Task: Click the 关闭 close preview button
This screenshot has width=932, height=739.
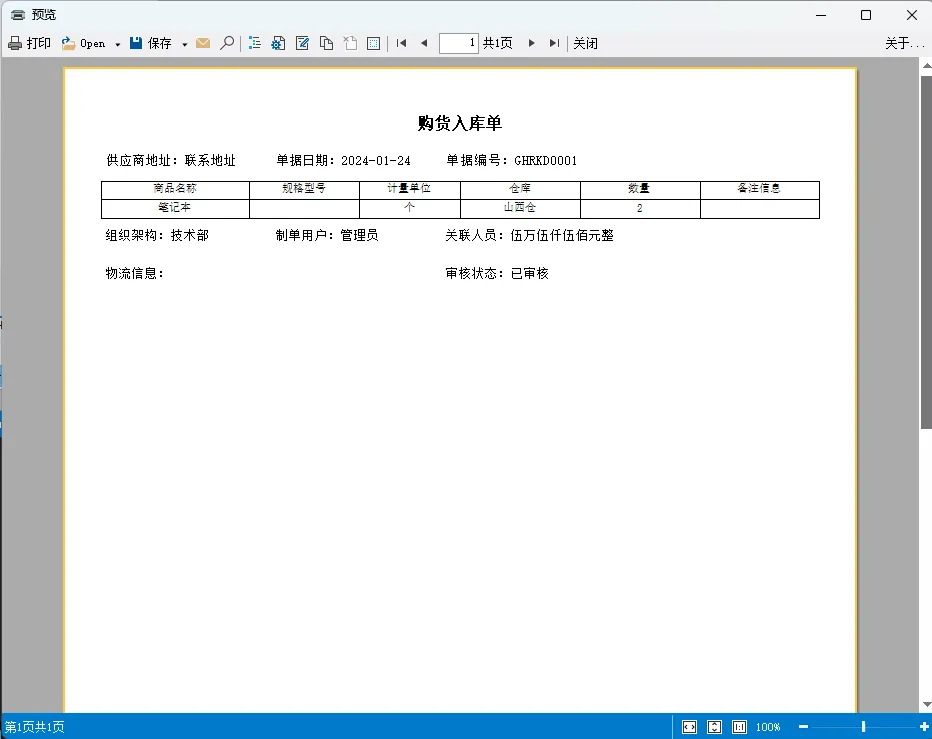Action: click(x=585, y=43)
